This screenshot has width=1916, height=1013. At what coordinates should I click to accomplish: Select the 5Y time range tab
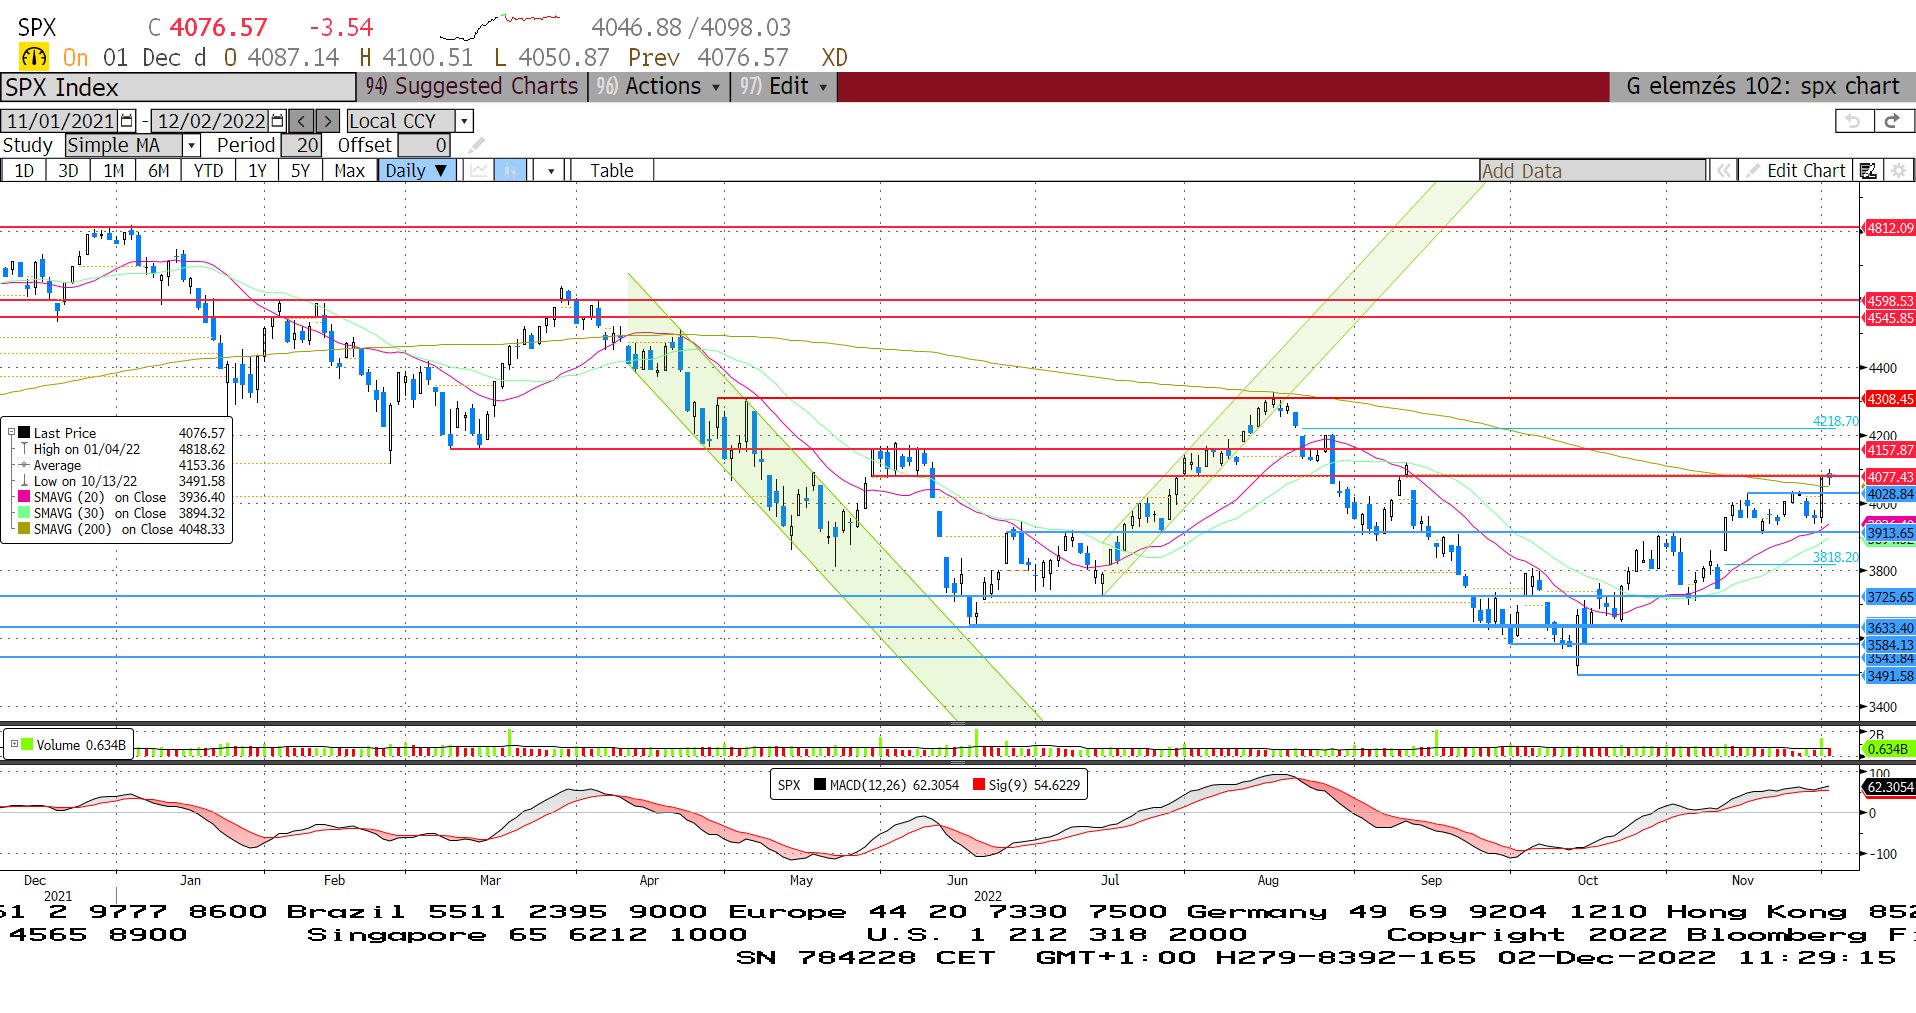(x=300, y=171)
